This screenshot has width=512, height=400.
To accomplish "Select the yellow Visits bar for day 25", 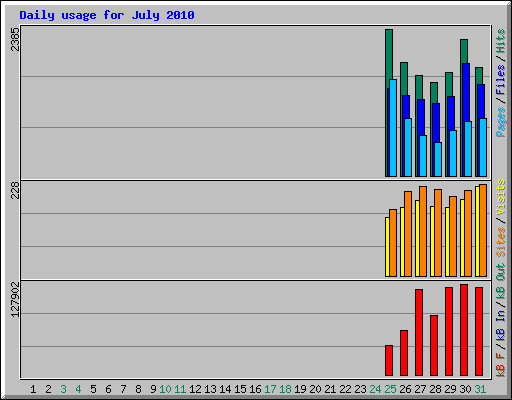I will tap(387, 247).
